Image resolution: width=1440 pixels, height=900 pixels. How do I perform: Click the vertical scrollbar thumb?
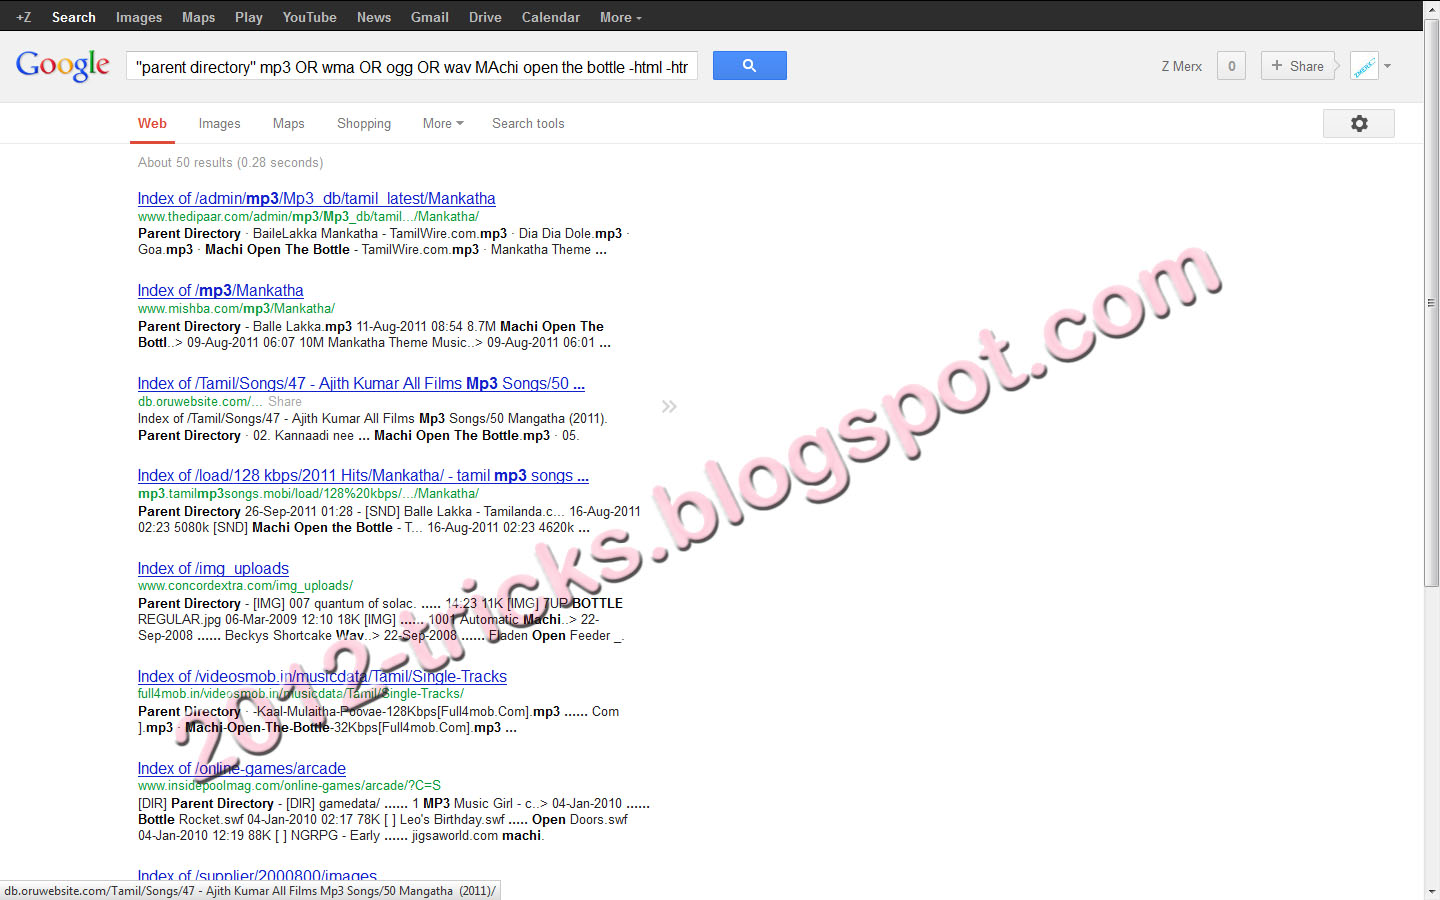coord(1431,302)
